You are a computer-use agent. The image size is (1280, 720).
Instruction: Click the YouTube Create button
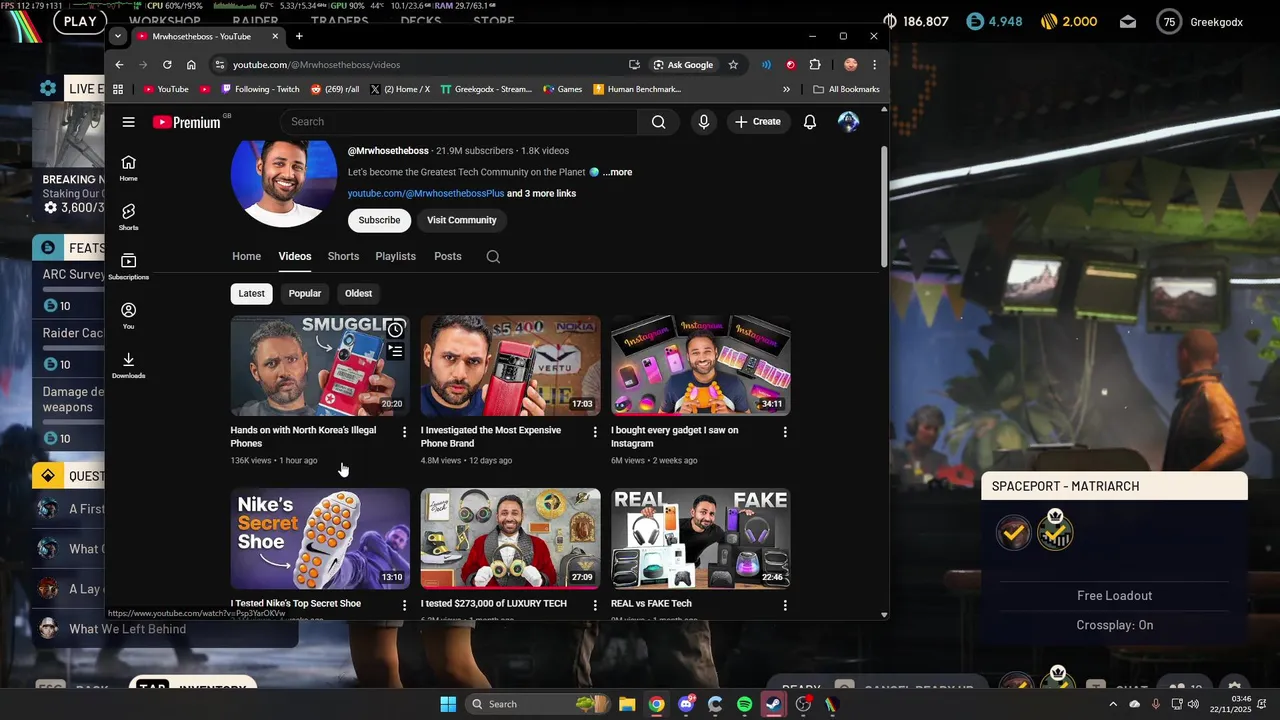(757, 122)
